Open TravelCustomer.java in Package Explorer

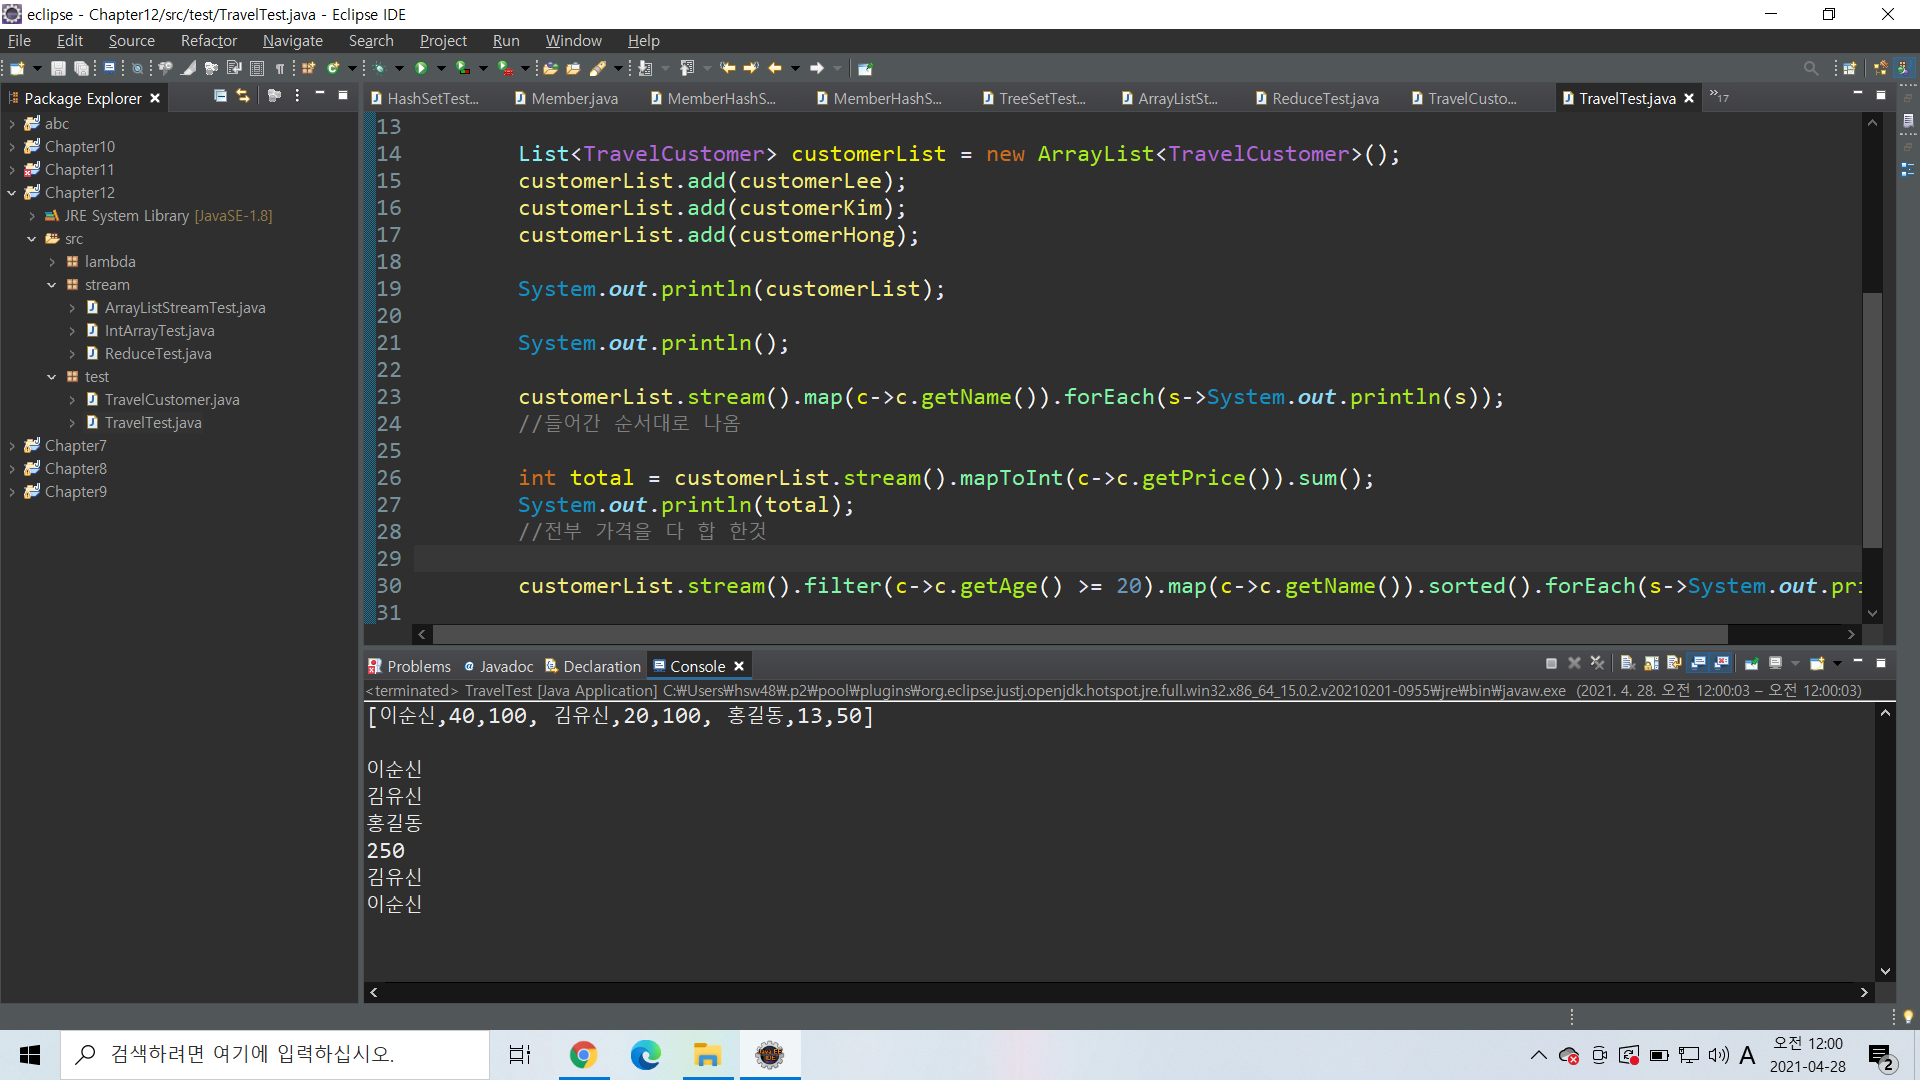[x=171, y=400]
